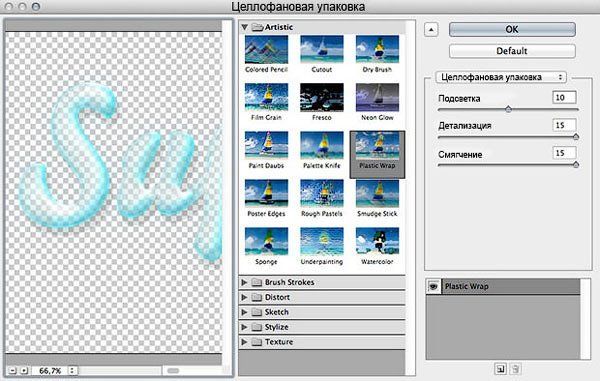Click the preview horizontal scrollbar thumb

[173, 371]
